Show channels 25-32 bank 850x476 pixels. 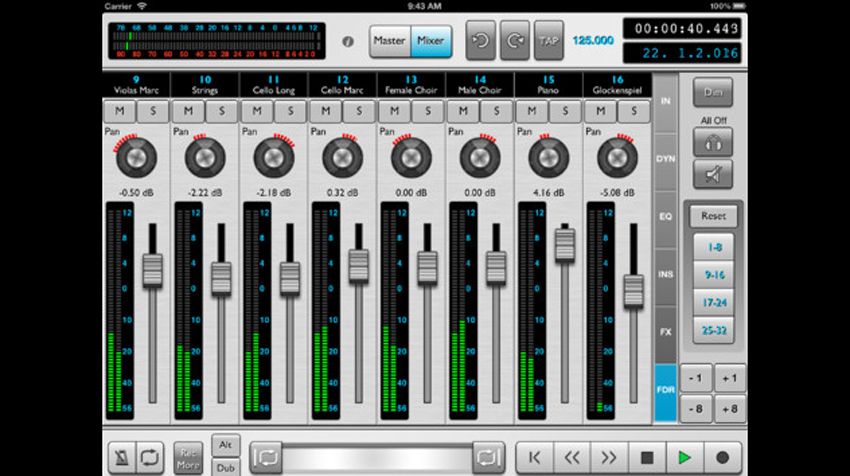point(714,330)
